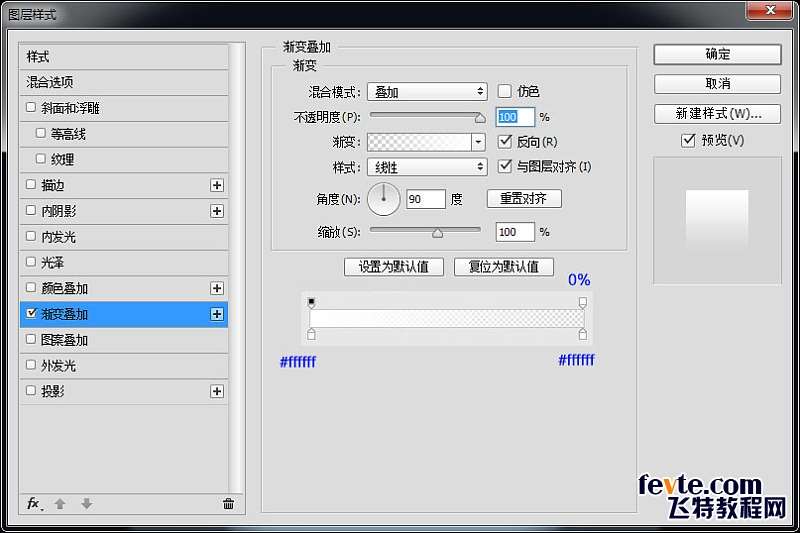Screen dimensions: 800x533
Task: Enable 纹理 checkbox
Action: click(41, 159)
